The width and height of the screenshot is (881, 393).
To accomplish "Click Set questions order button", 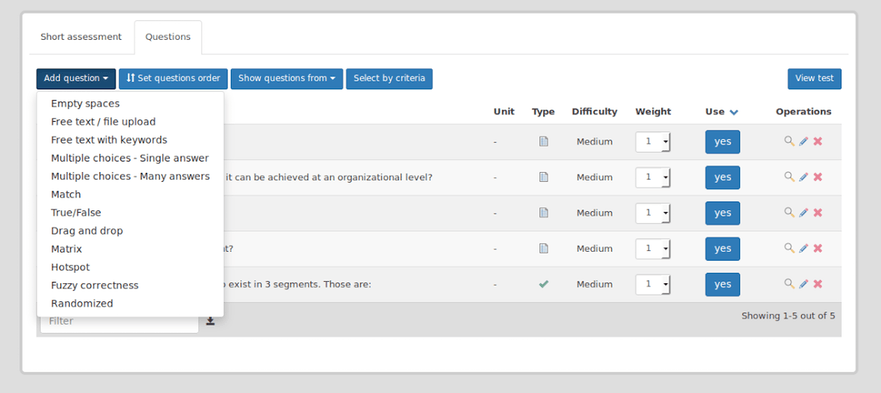I will [x=173, y=79].
